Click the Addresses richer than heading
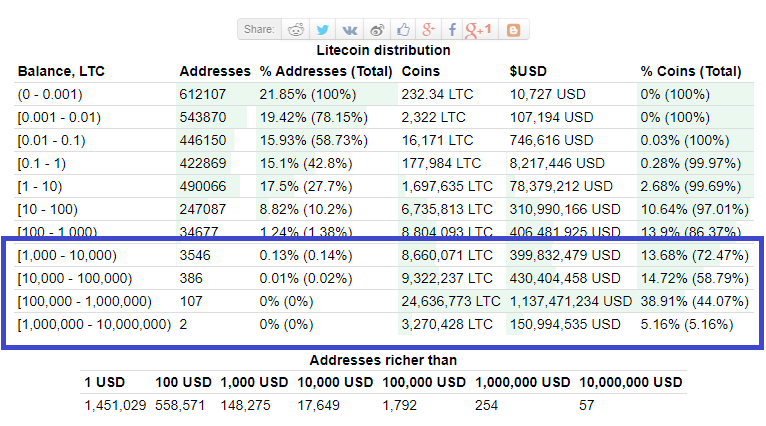This screenshot has height=426, width=766. tap(383, 360)
